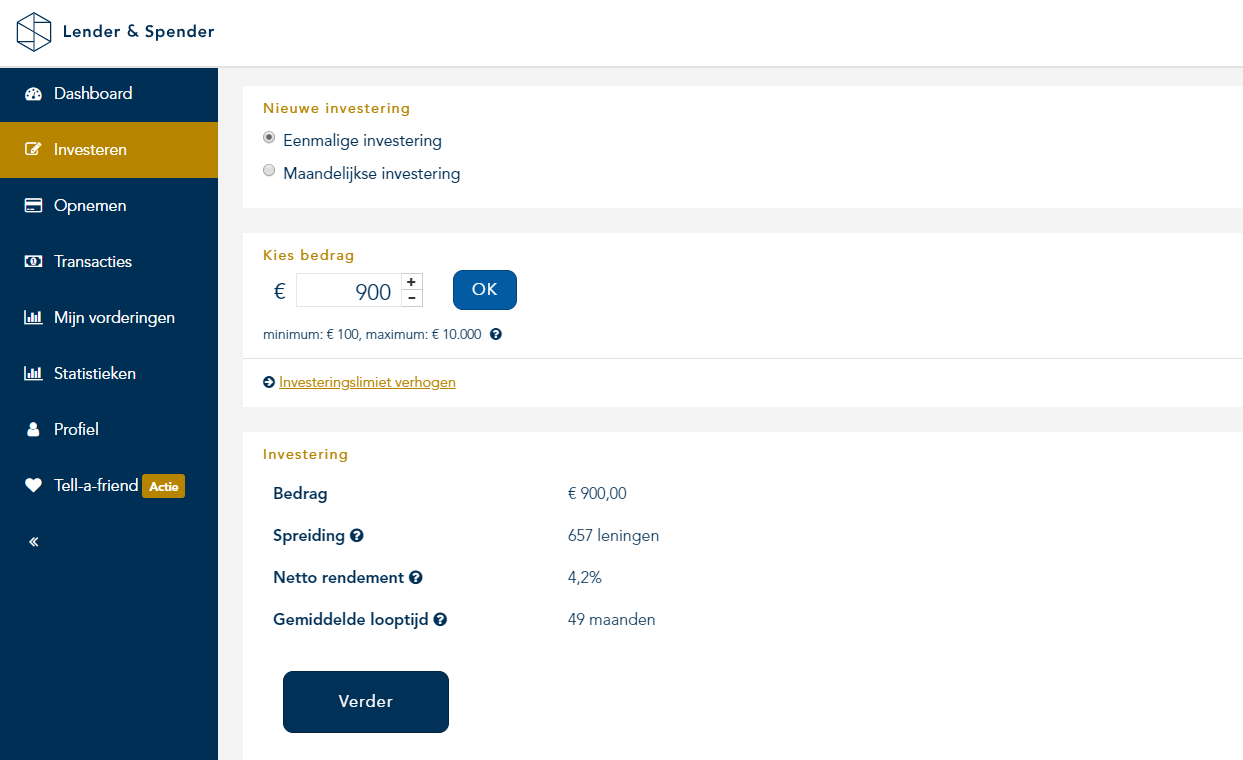The image size is (1243, 760).
Task: Click the help icon next to Netto rendement
Action: point(416,578)
